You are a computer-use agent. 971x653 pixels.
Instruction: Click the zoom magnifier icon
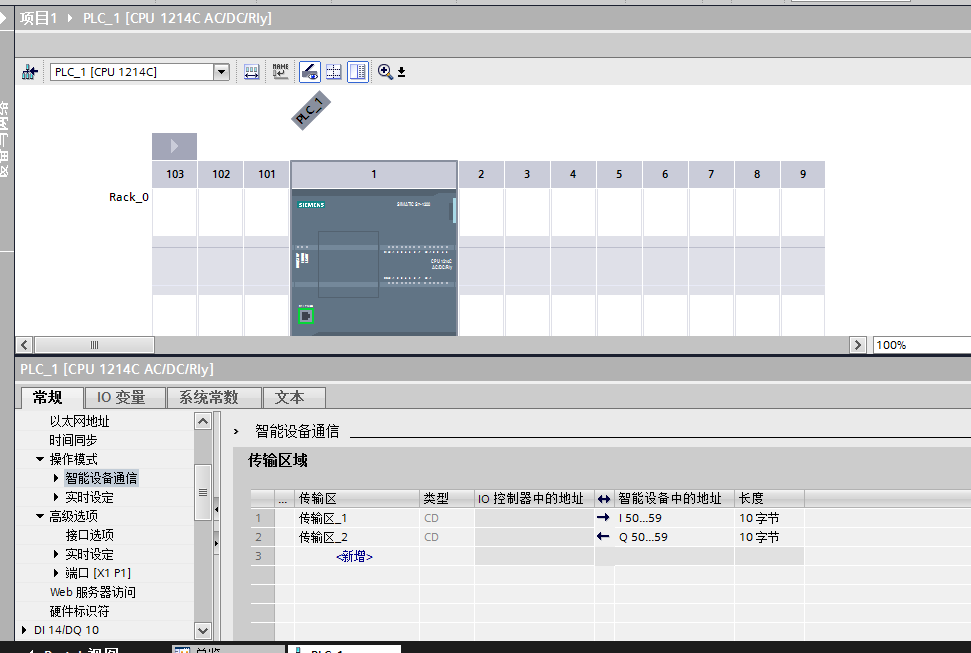pos(385,72)
